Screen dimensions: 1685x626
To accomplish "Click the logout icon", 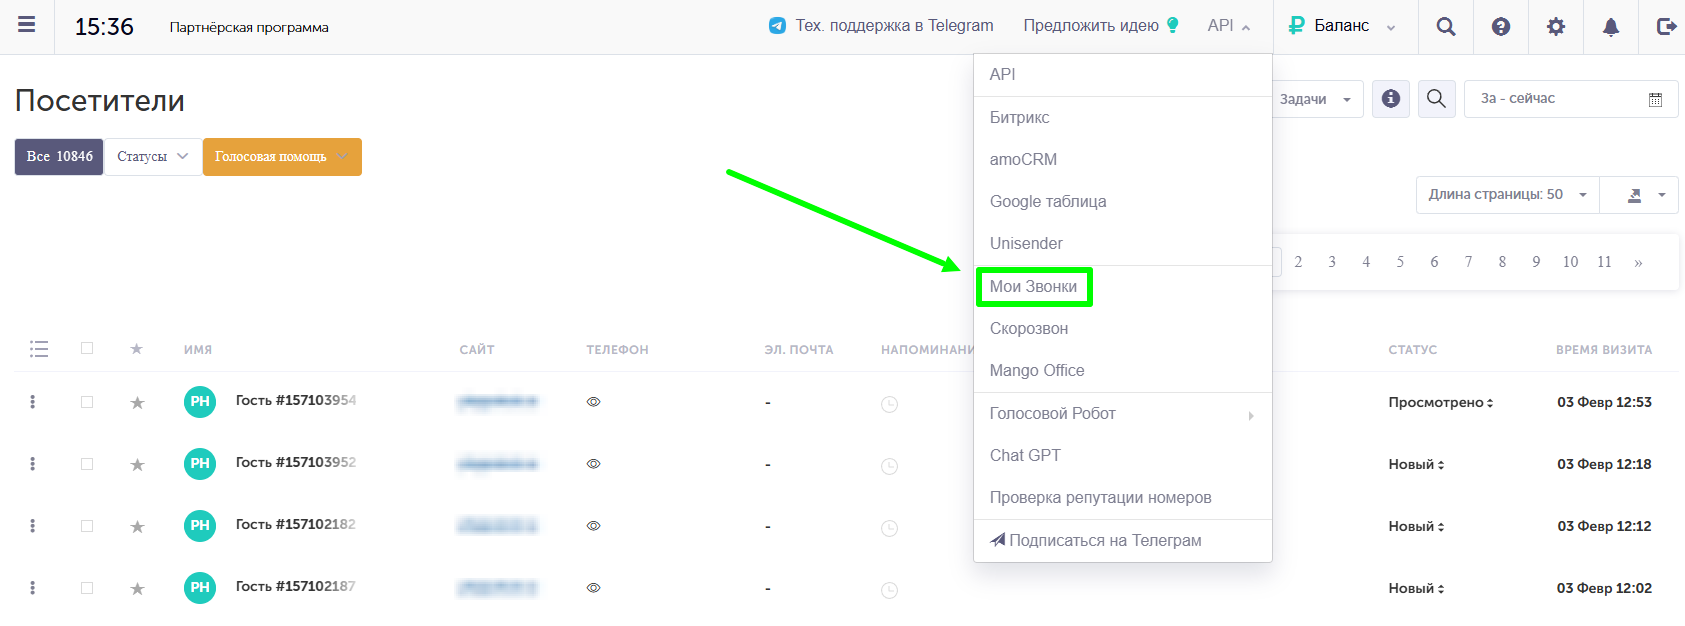I will click(1666, 27).
